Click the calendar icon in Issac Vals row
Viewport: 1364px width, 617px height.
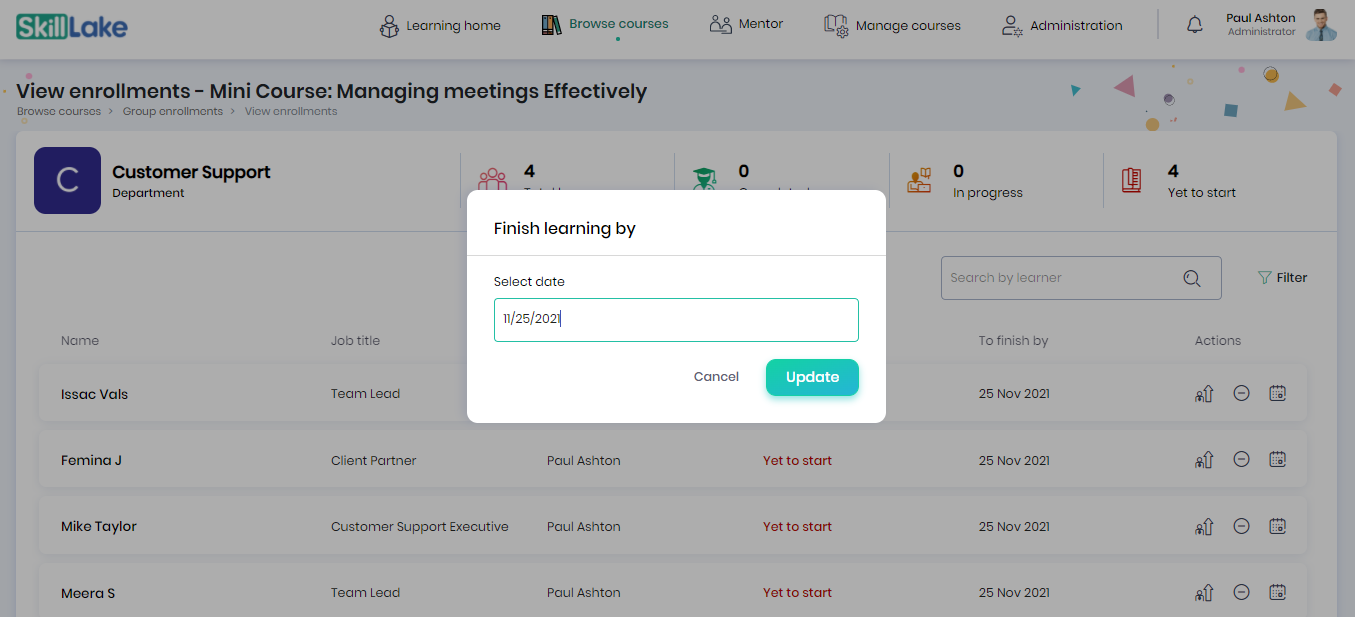pyautogui.click(x=1277, y=394)
